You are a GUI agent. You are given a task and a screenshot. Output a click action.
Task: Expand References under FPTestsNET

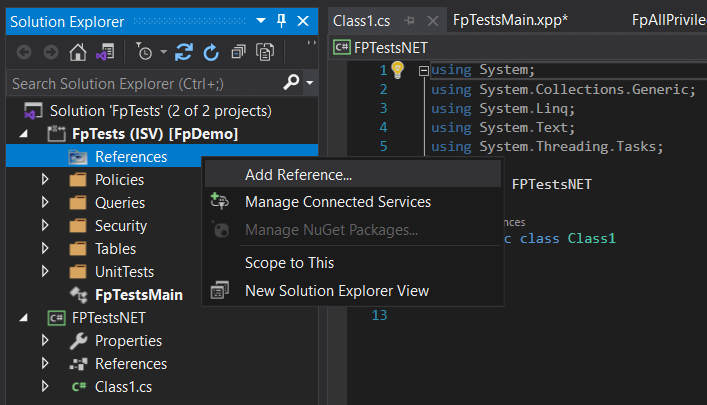click(x=45, y=363)
